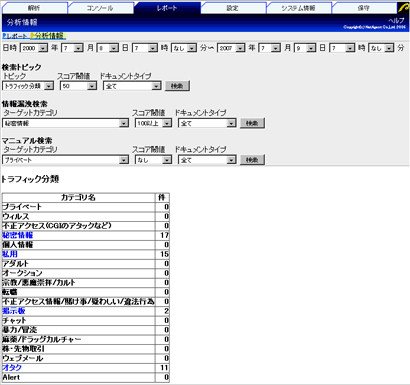Open the start day dropdown showing 8
The height and width of the screenshot is (385, 410).
108,48
